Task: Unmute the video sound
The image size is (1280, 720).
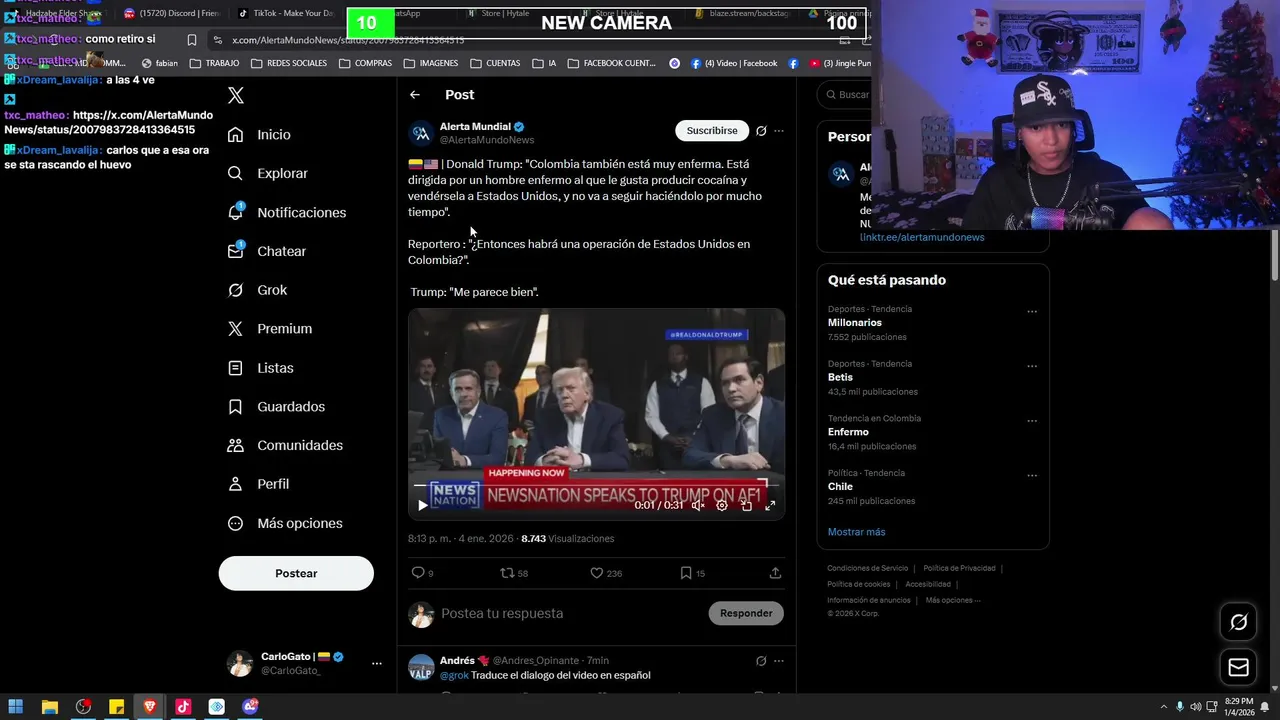Action: pos(698,505)
